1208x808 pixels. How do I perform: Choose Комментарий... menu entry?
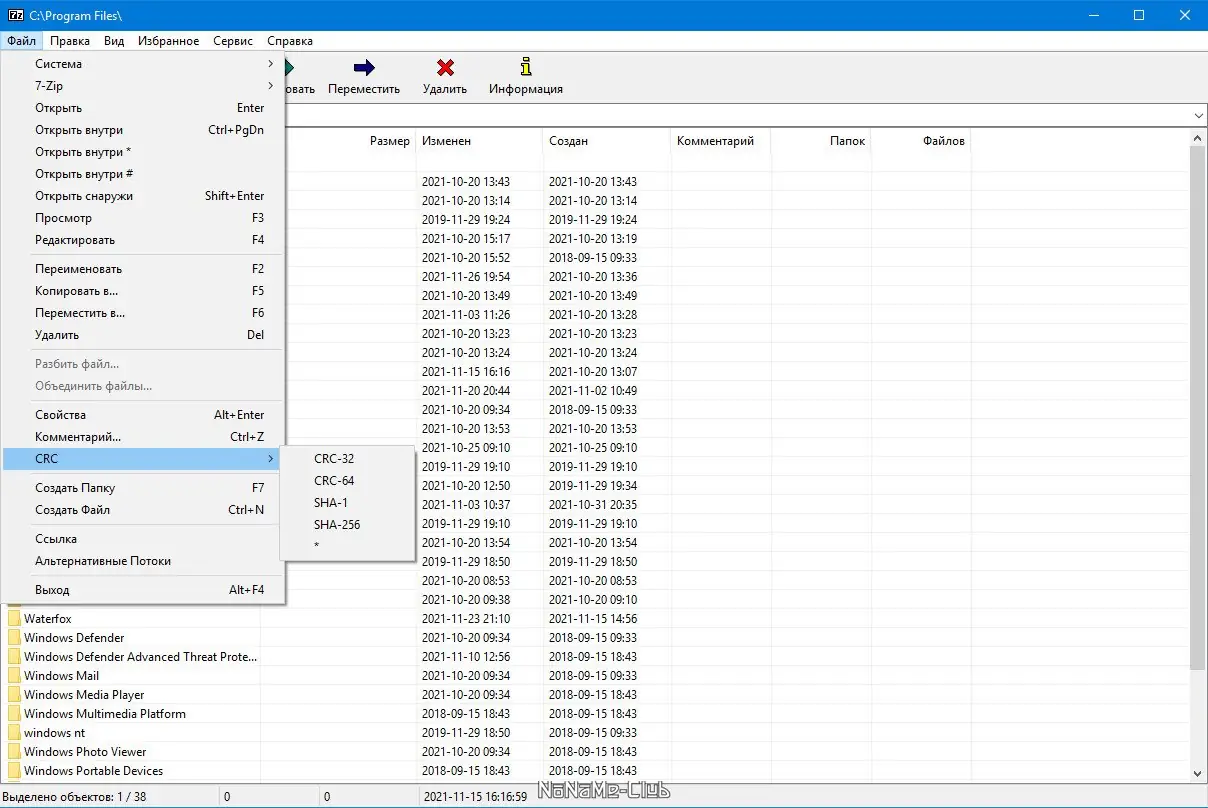[x=144, y=437]
